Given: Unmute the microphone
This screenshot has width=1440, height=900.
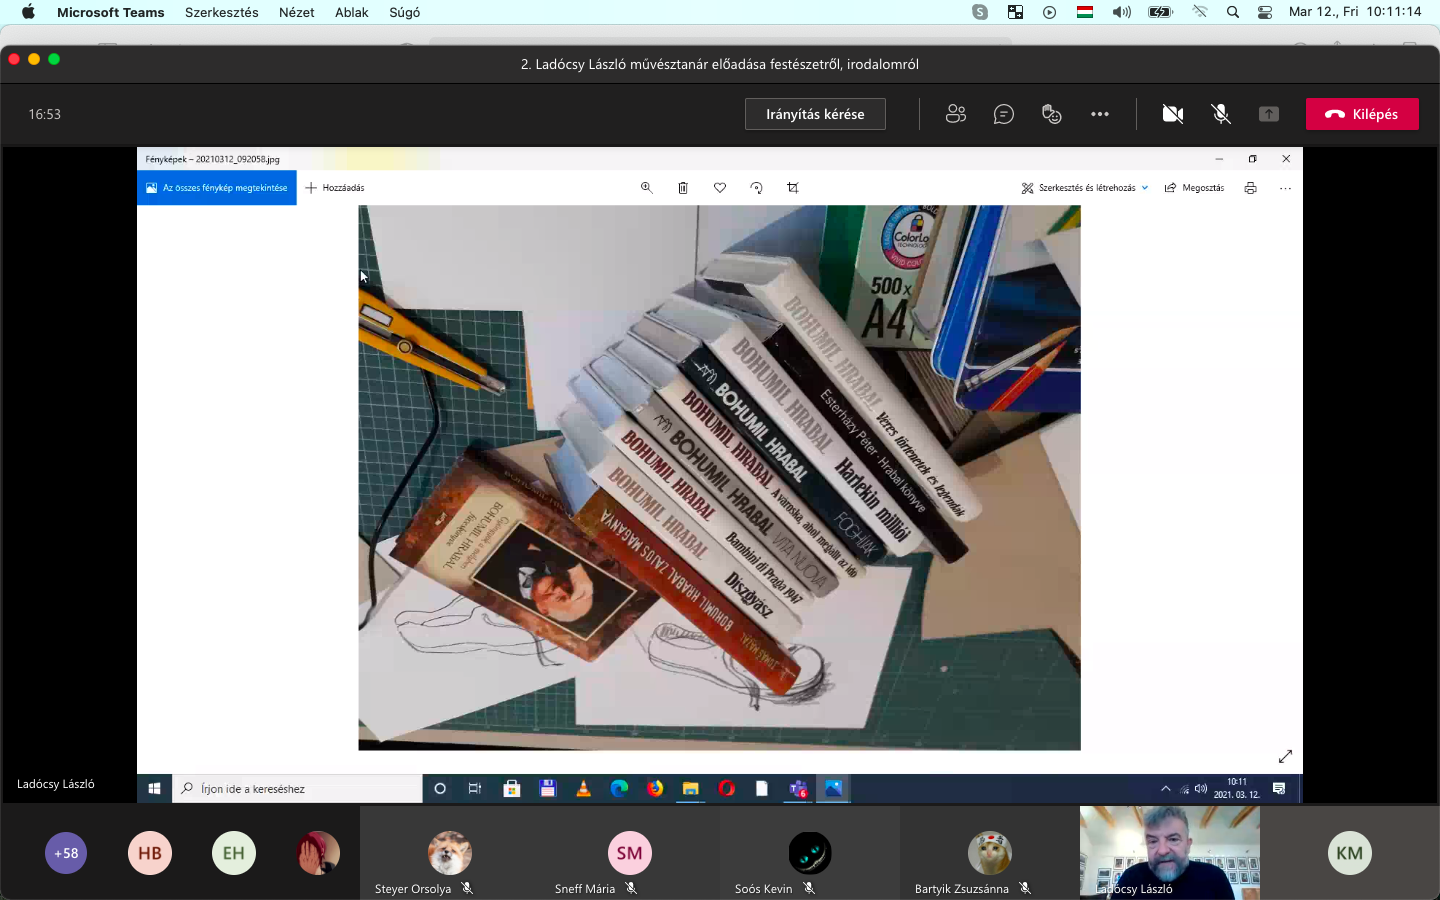Looking at the screenshot, I should pyautogui.click(x=1221, y=114).
